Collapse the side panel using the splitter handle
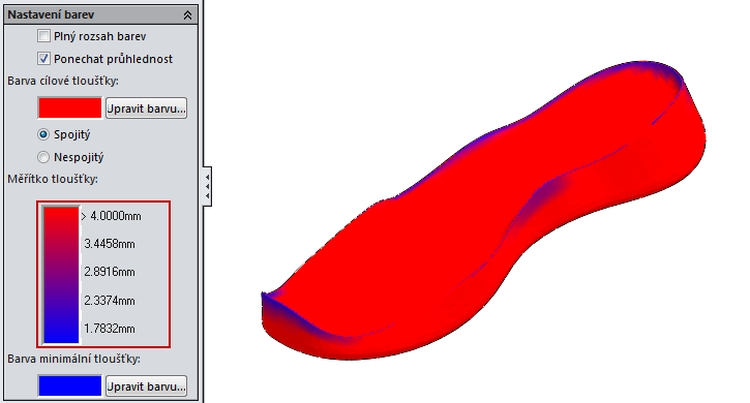Image resolution: width=750 pixels, height=403 pixels. coord(207,186)
